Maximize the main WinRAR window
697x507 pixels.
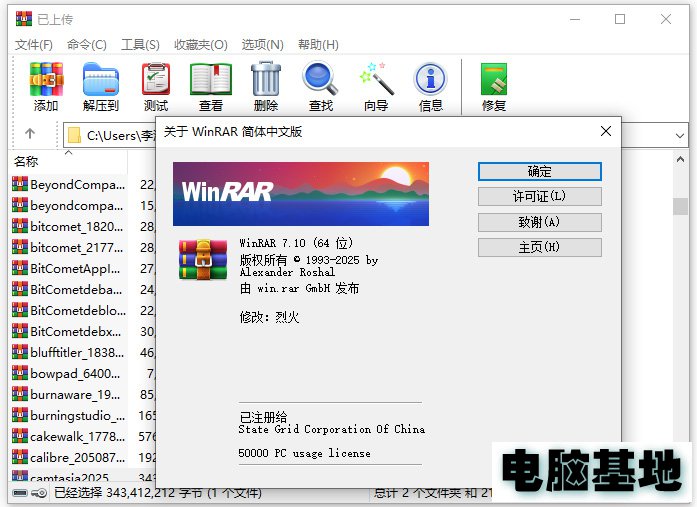click(620, 19)
